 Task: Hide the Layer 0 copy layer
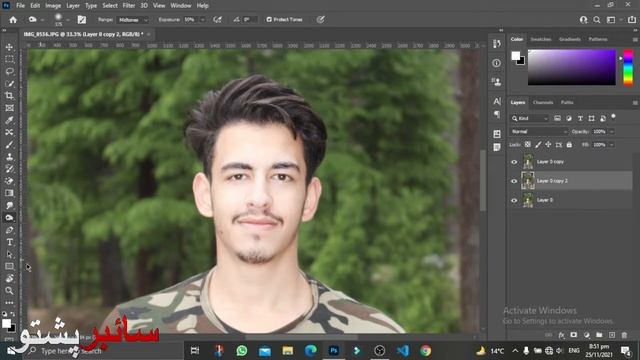coord(514,162)
